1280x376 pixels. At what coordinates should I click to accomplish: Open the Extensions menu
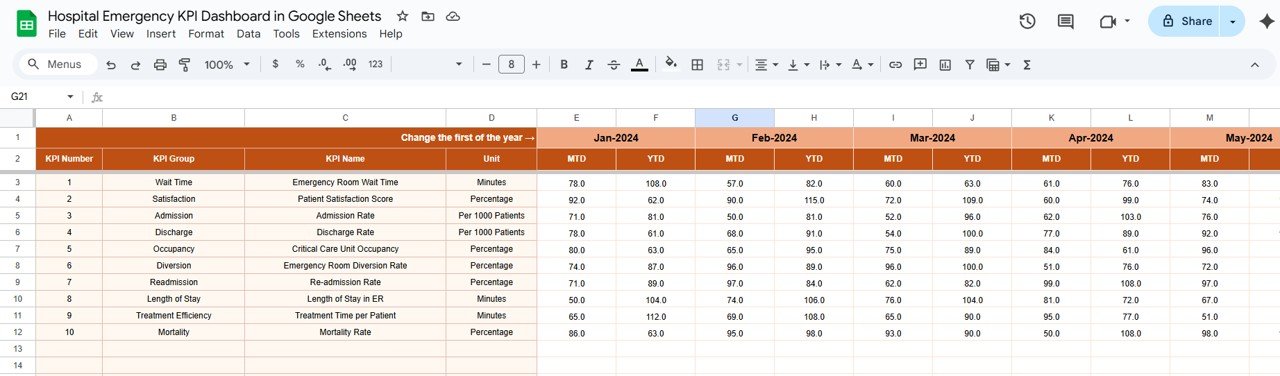[x=339, y=33]
